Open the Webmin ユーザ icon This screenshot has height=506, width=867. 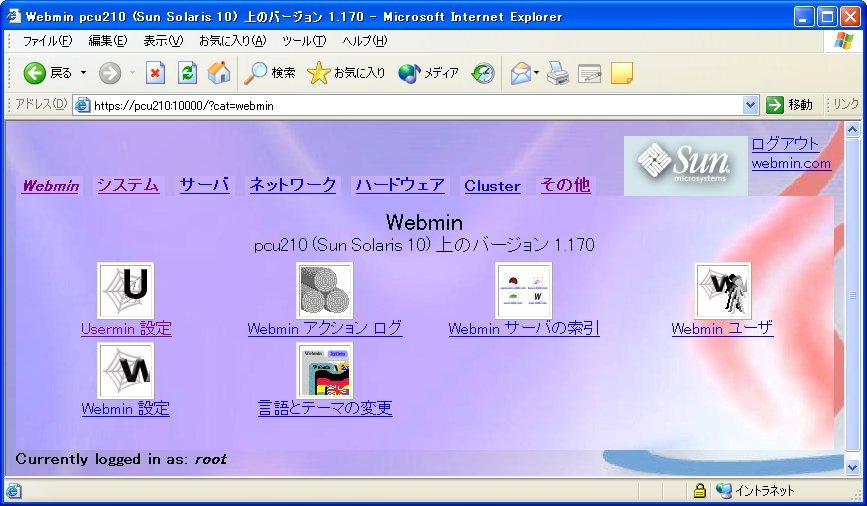723,290
